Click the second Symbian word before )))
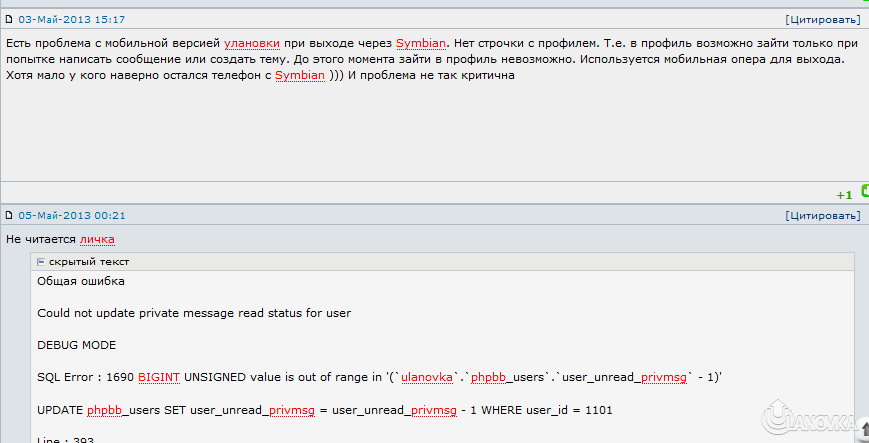869x443 pixels. point(300,75)
